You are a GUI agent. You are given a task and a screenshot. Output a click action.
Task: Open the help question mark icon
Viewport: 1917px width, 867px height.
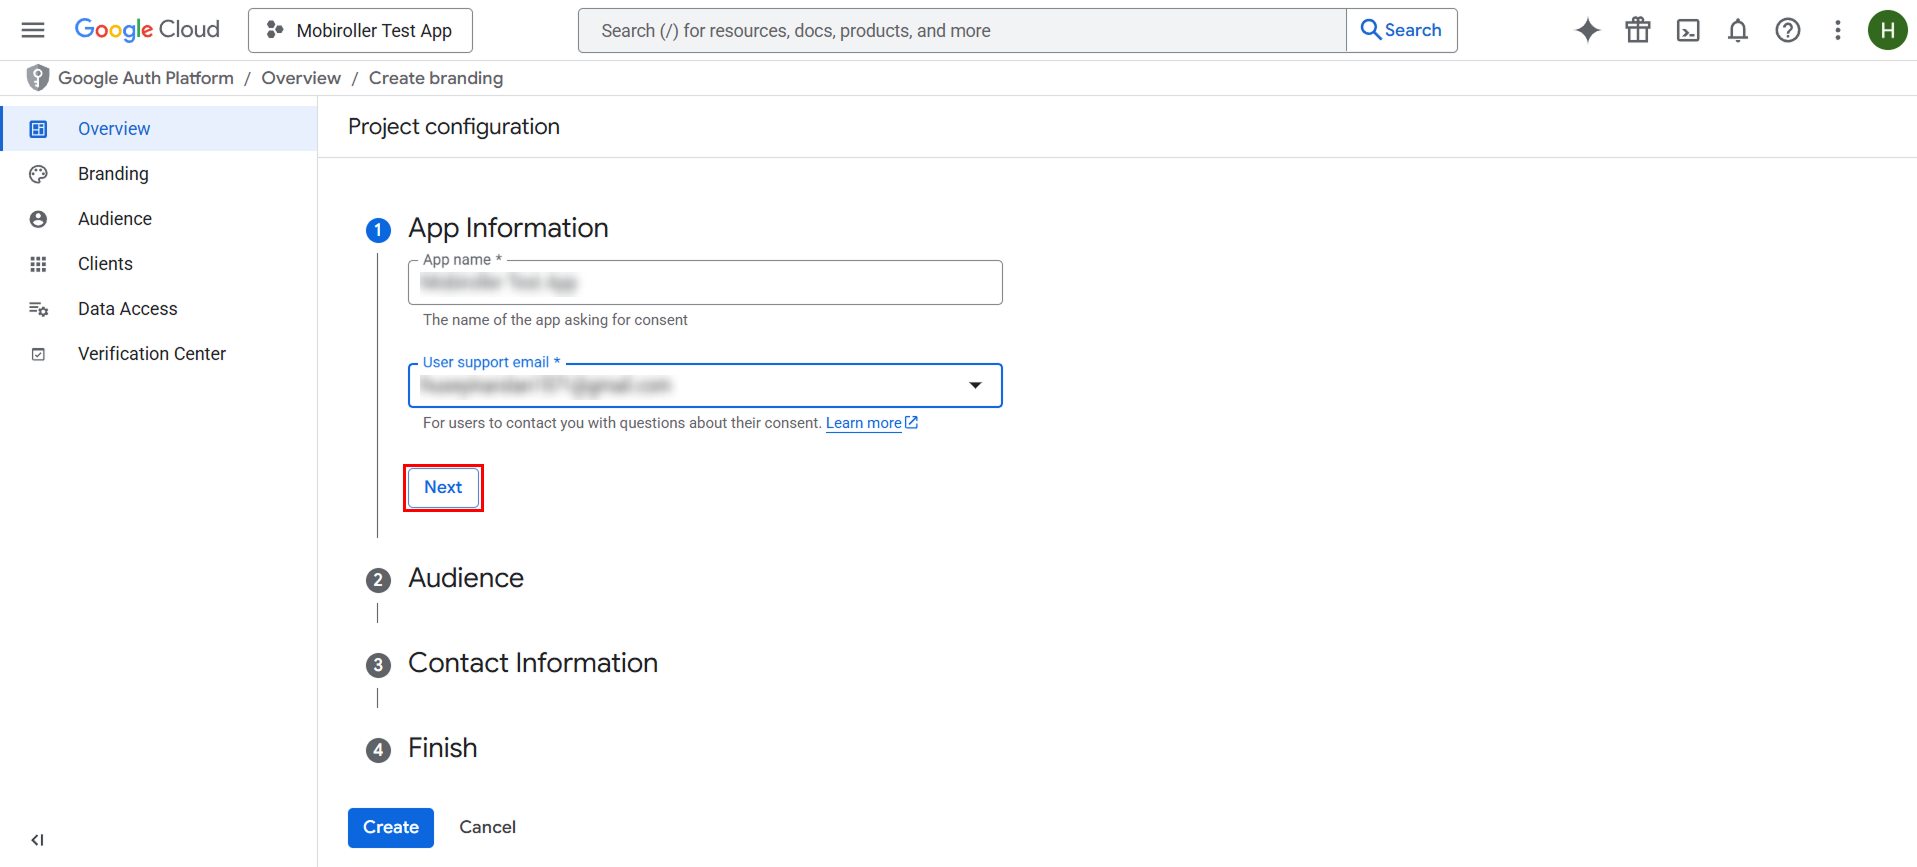pyautogui.click(x=1788, y=30)
